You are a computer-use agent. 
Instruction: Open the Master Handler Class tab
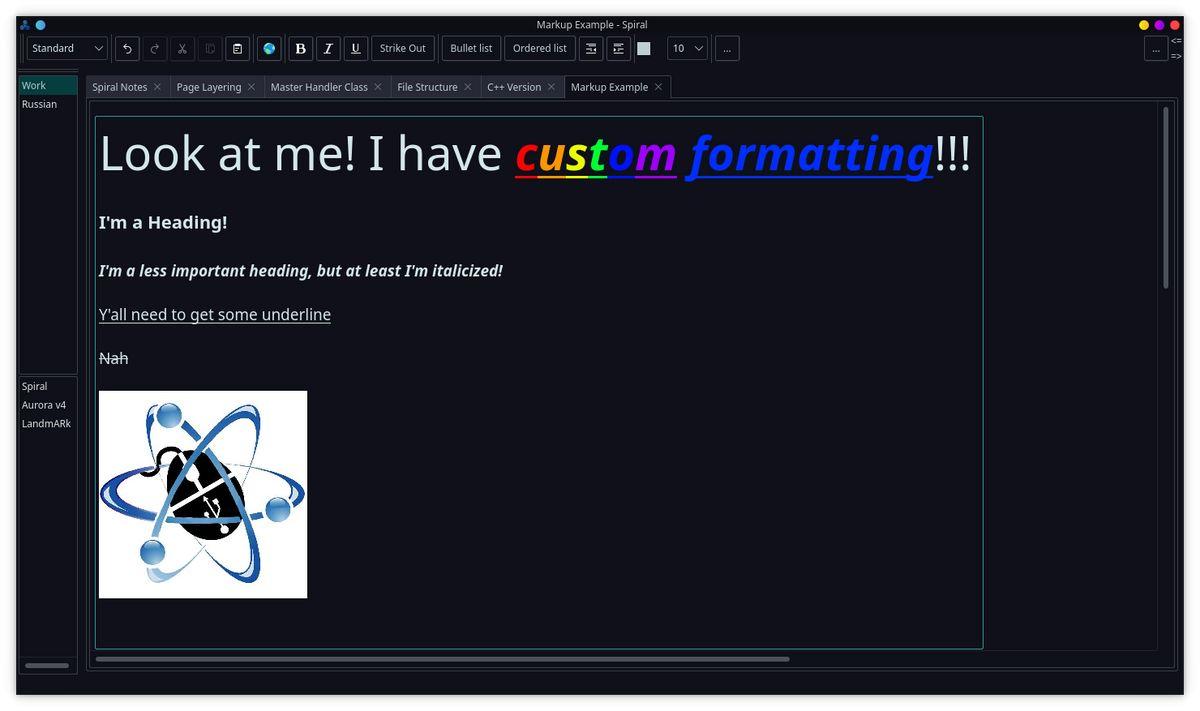click(318, 87)
